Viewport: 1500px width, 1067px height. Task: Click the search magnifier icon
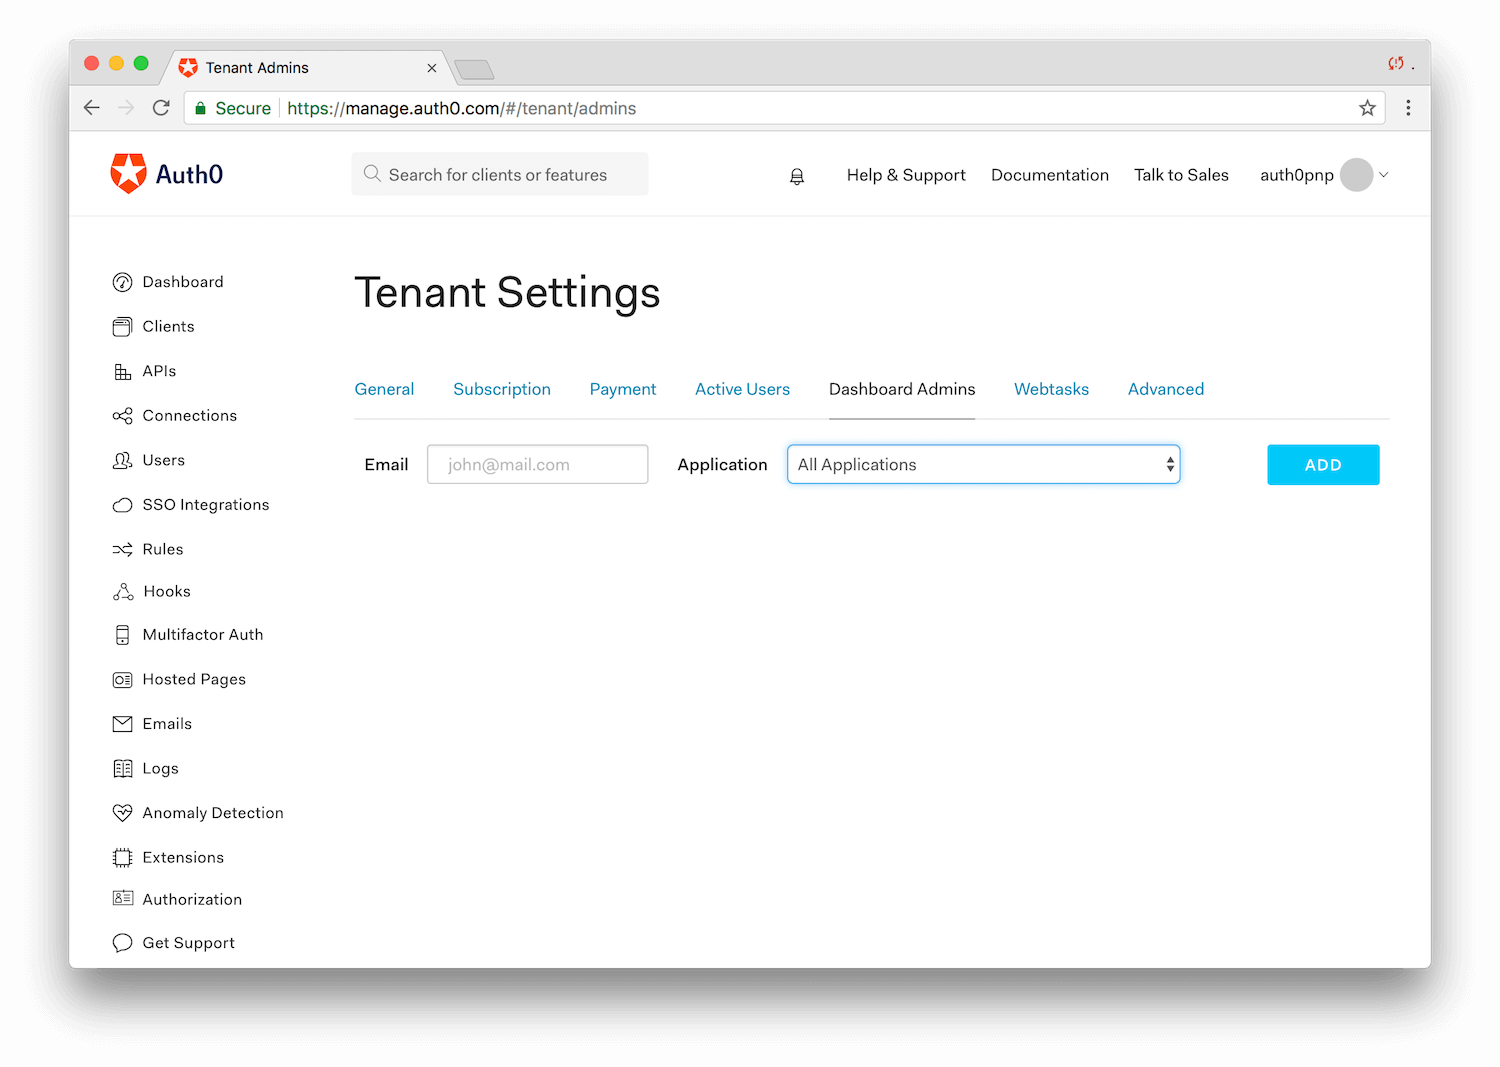point(372,174)
